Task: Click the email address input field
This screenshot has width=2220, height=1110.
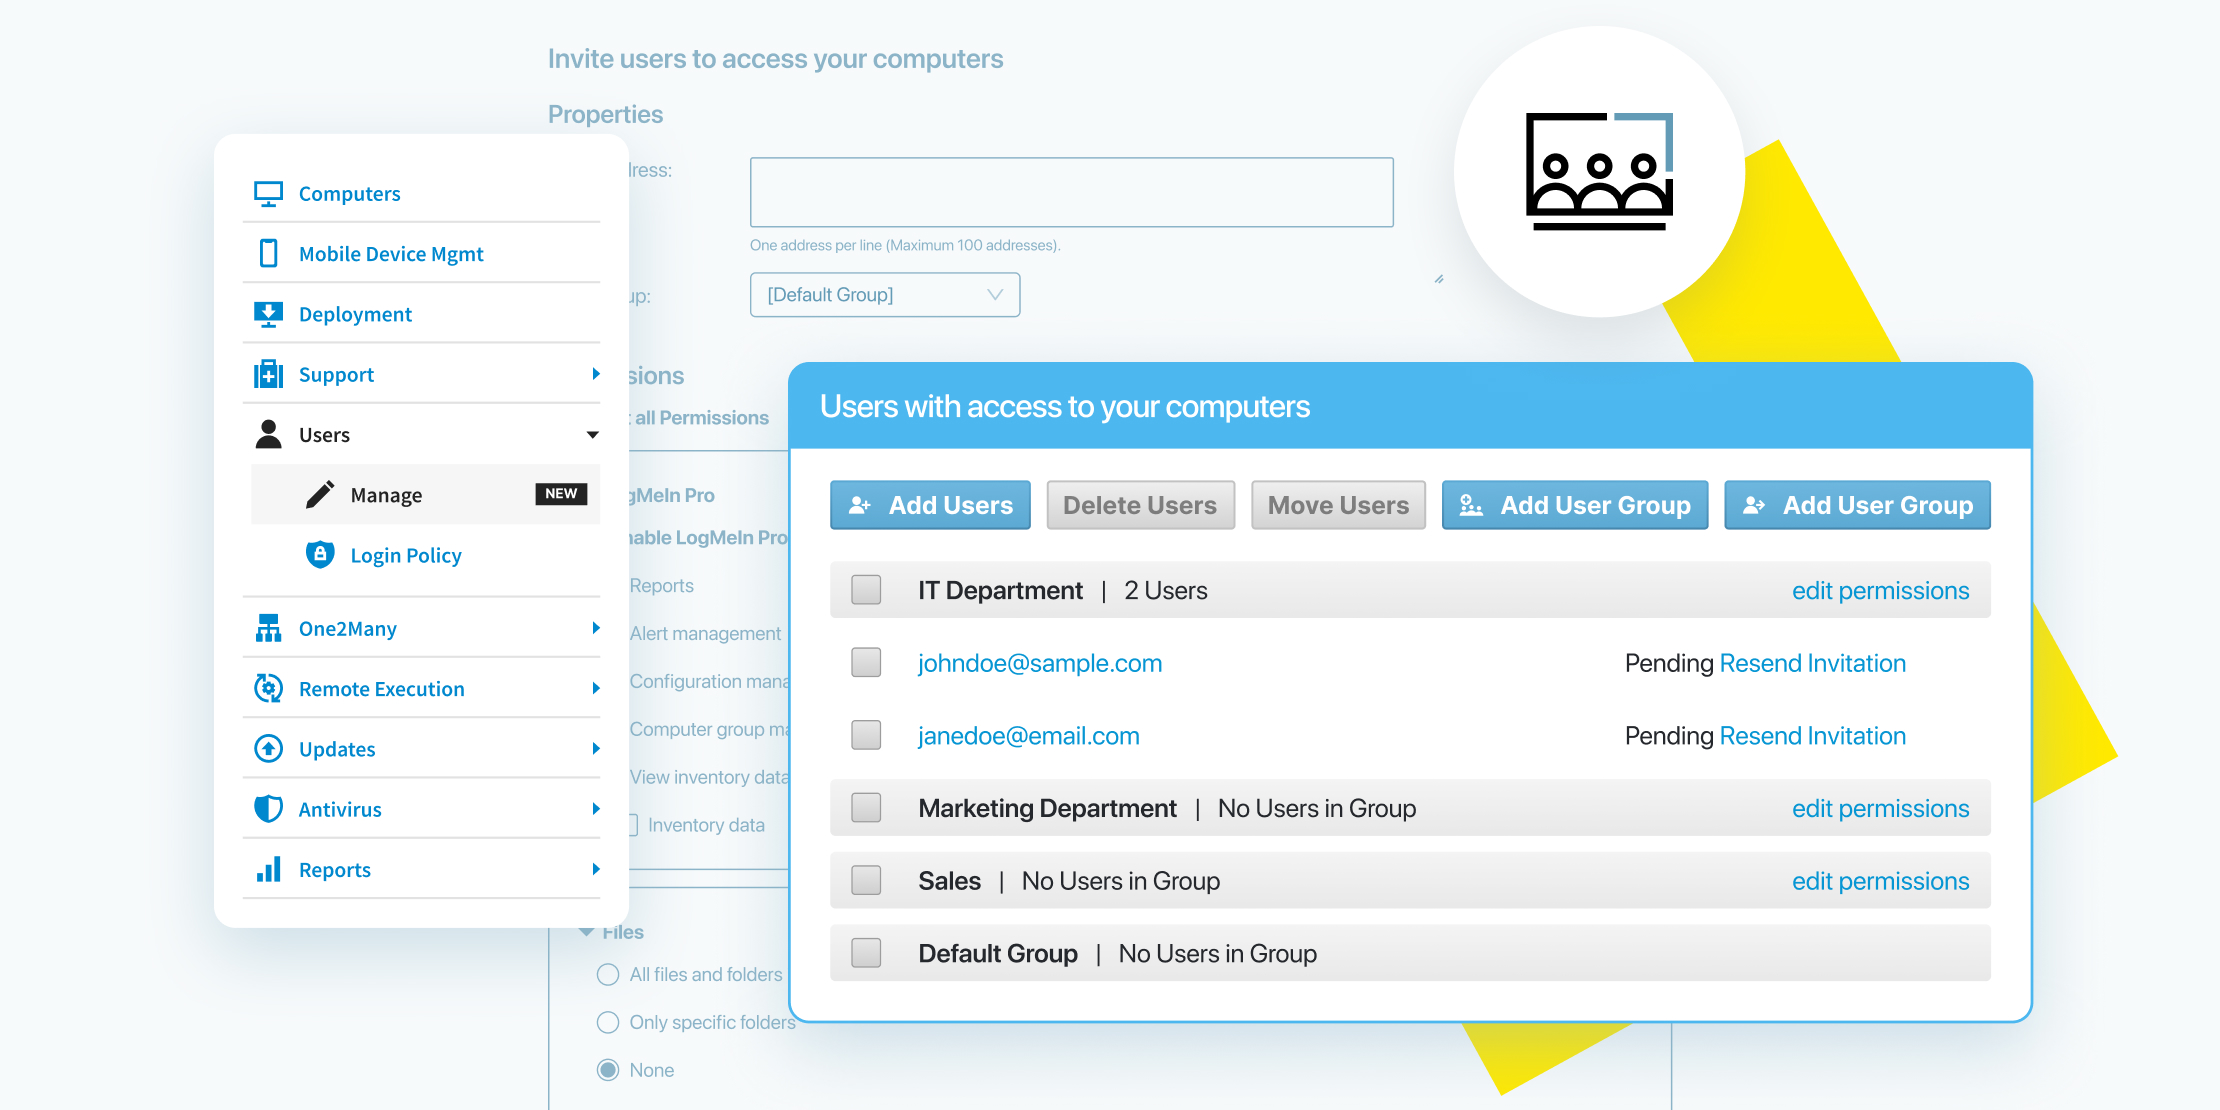Action: click(x=1071, y=192)
